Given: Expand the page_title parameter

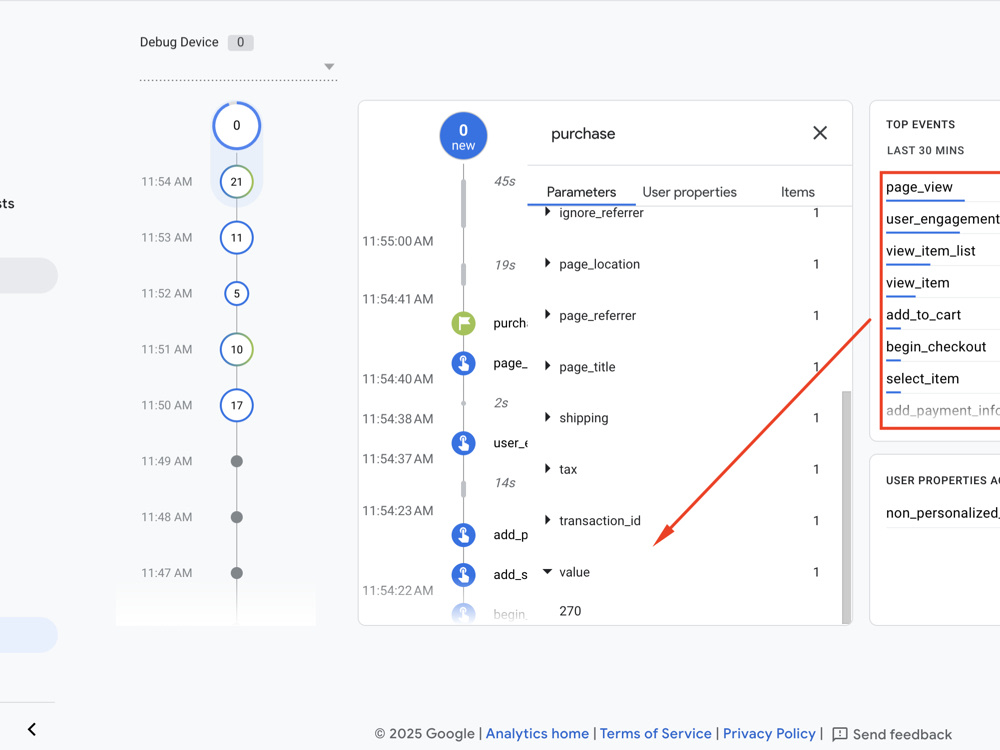Looking at the screenshot, I should click(x=547, y=366).
